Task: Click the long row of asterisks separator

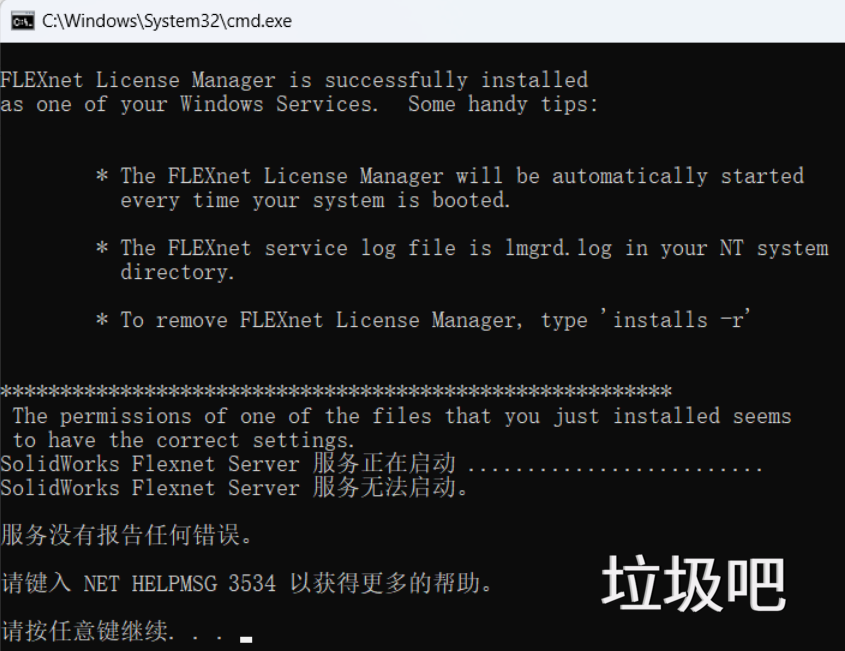Action: pos(336,392)
